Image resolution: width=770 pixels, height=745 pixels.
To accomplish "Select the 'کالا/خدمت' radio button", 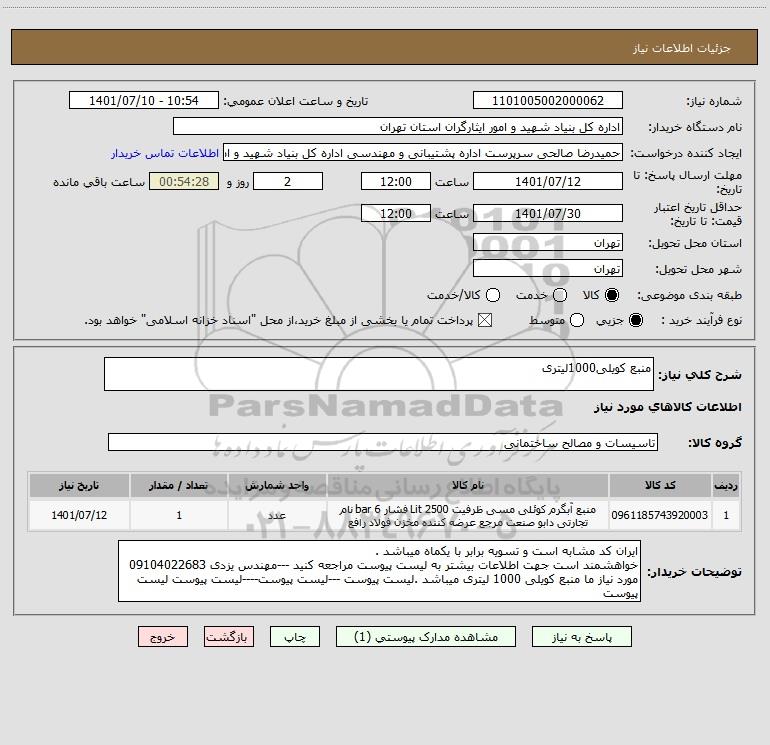I will (493, 295).
